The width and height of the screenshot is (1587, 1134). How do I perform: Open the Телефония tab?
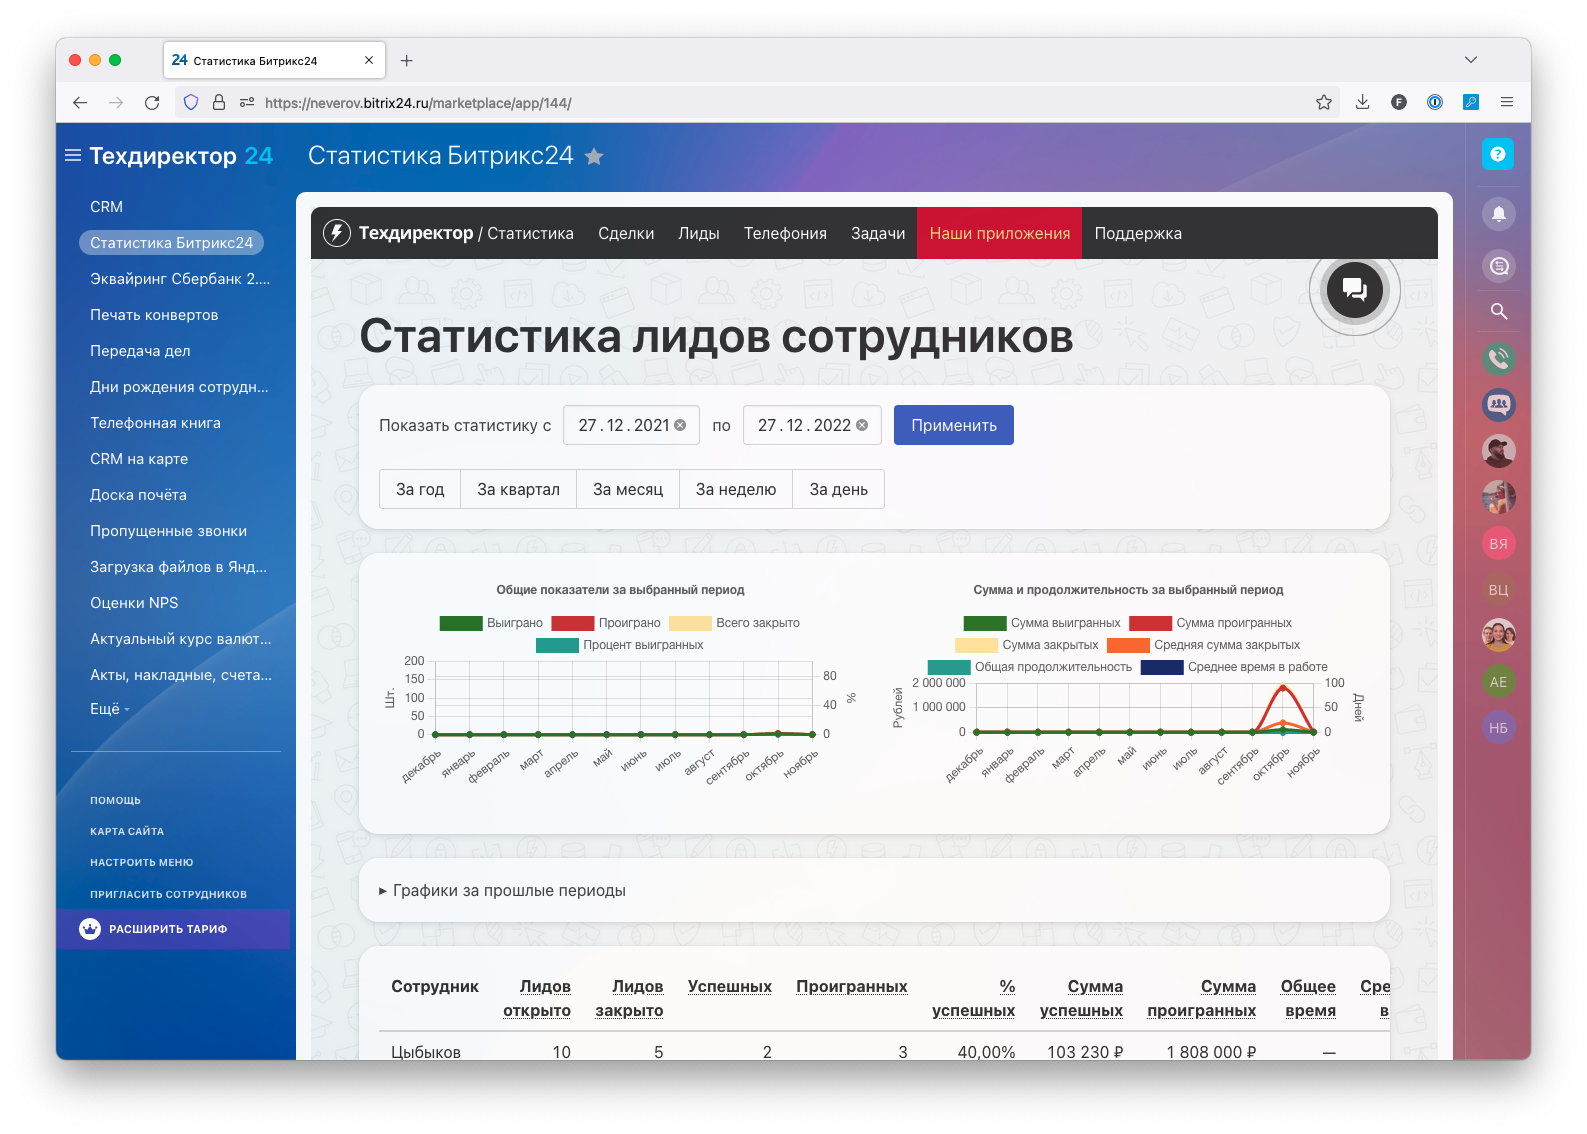[785, 233]
